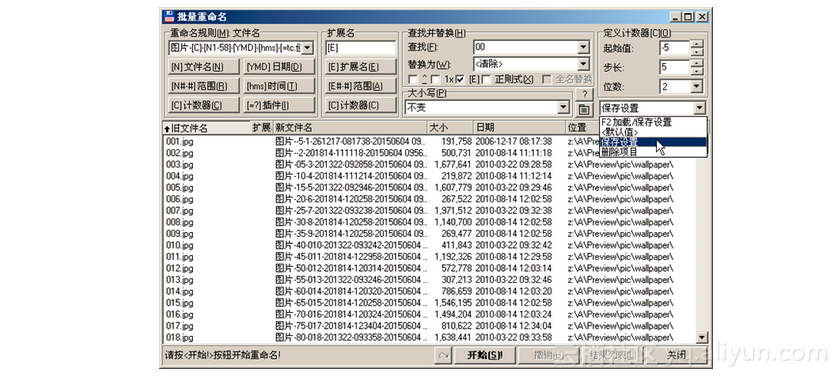Click the rename mask text field
Viewport: 839px width, 378px height.
pyautogui.click(x=235, y=48)
